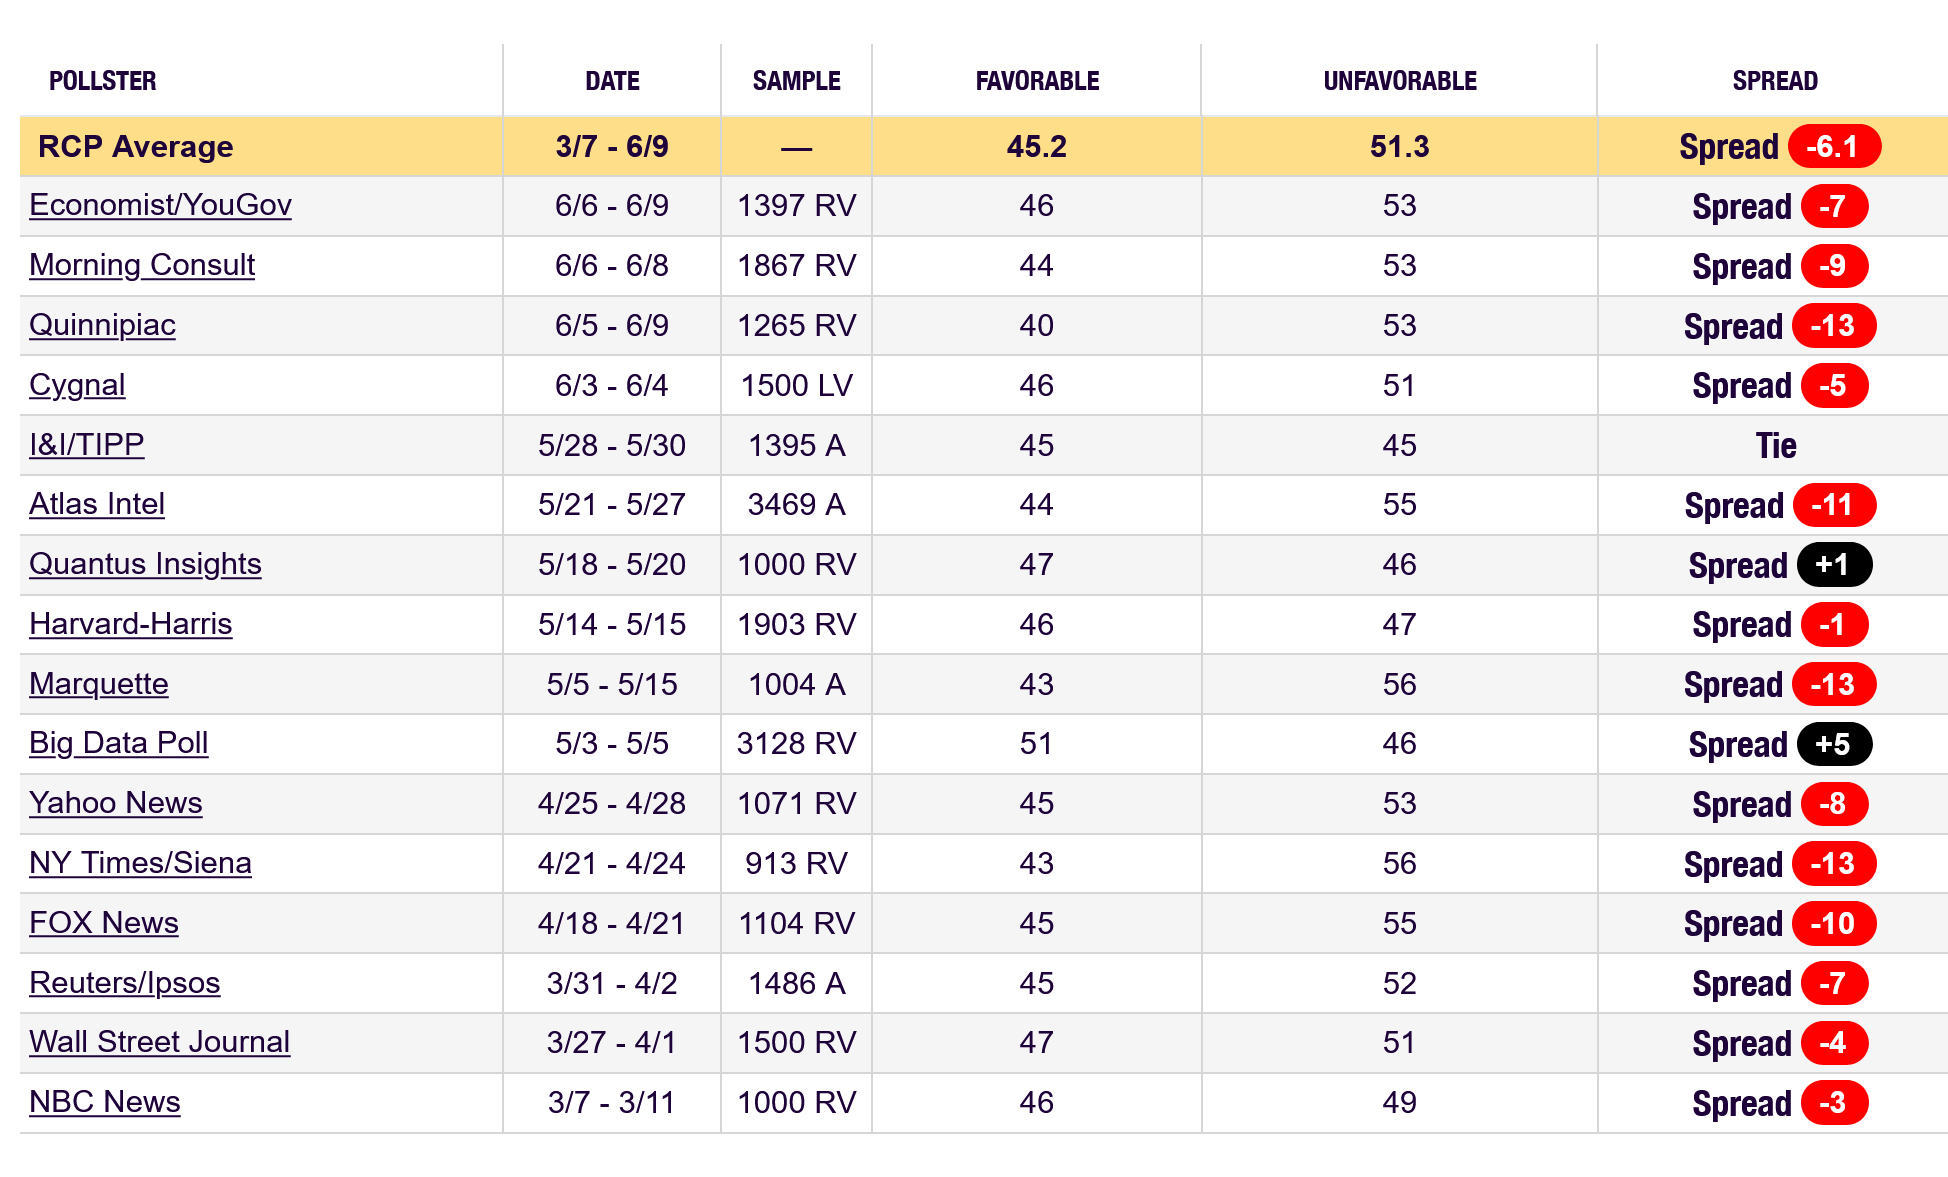The image size is (1948, 1177).
Task: Open the Harvard-Harris poll link
Action: coord(130,624)
